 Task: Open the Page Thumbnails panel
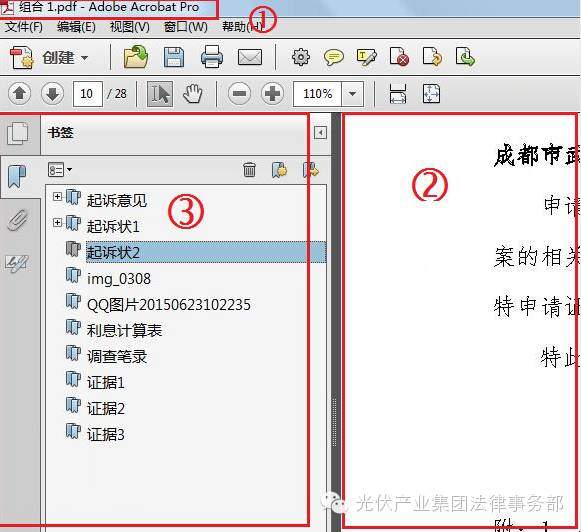click(17, 133)
